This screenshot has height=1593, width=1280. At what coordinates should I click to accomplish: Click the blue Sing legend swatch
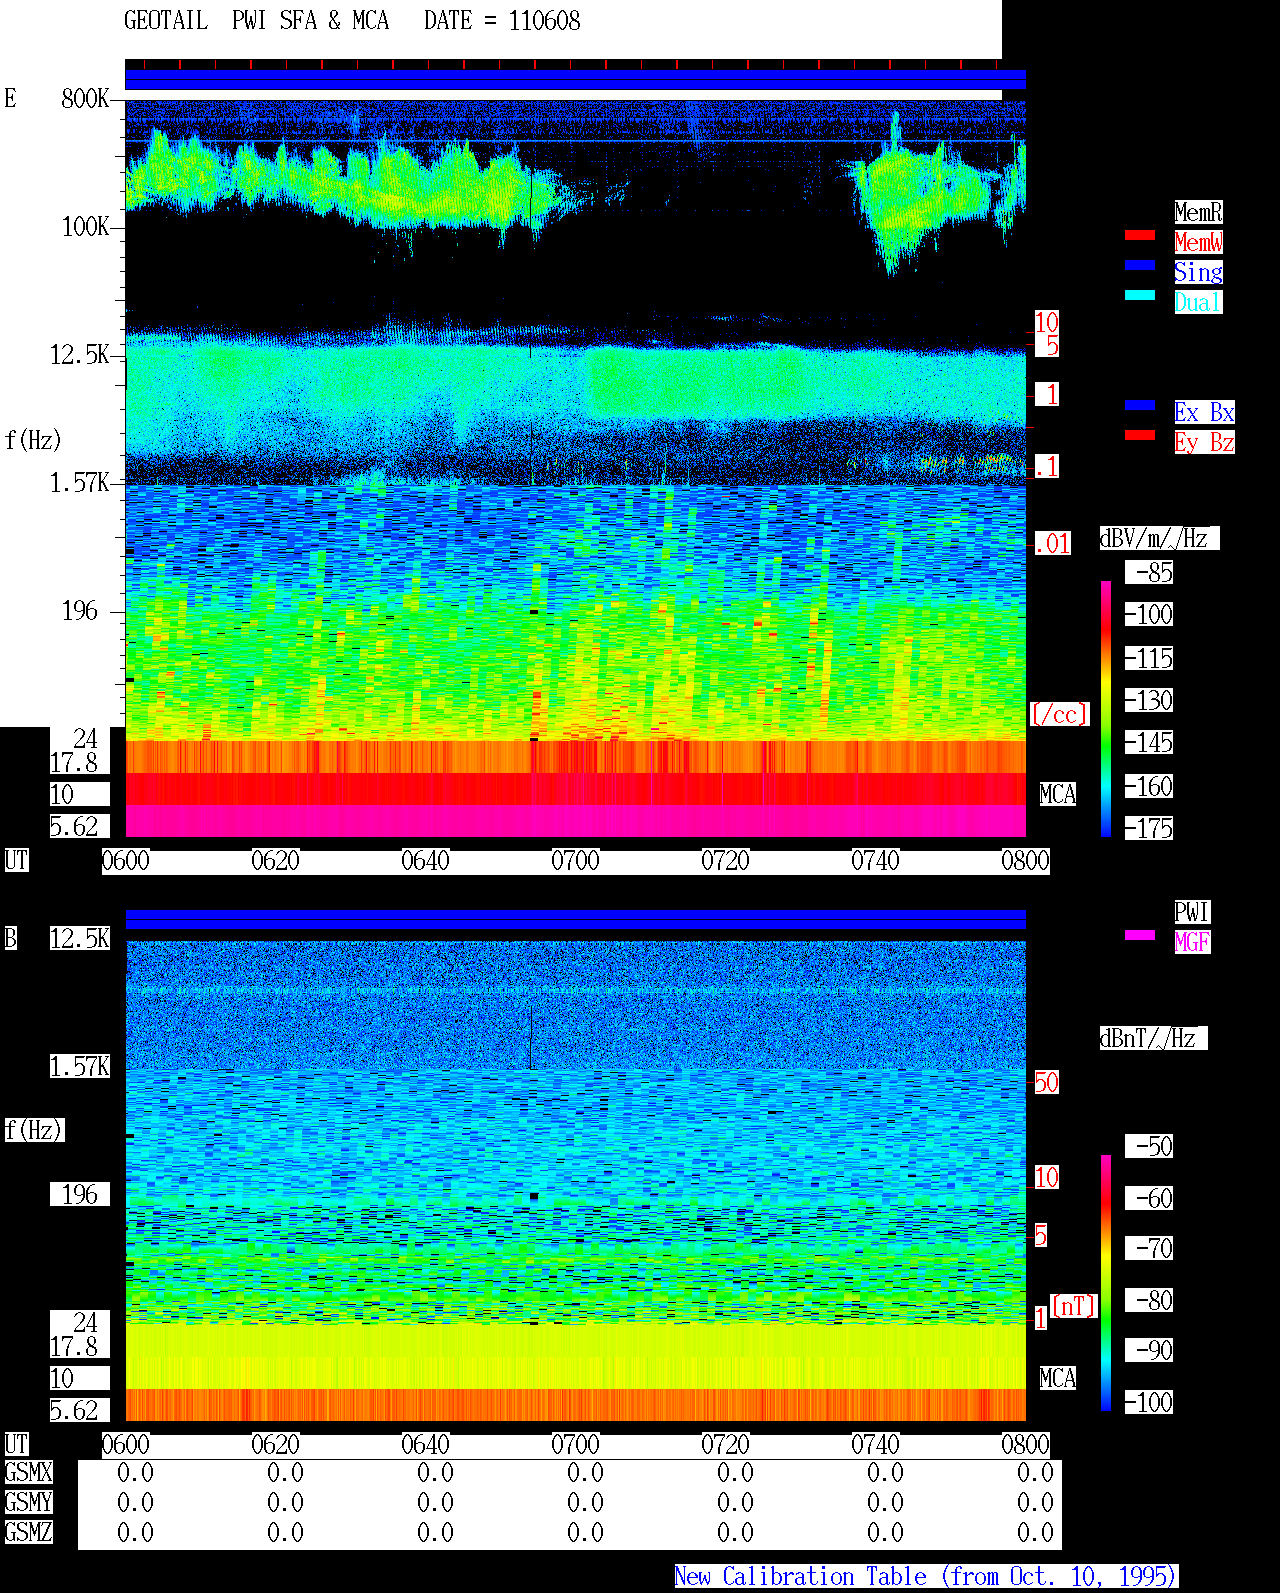(x=1140, y=265)
